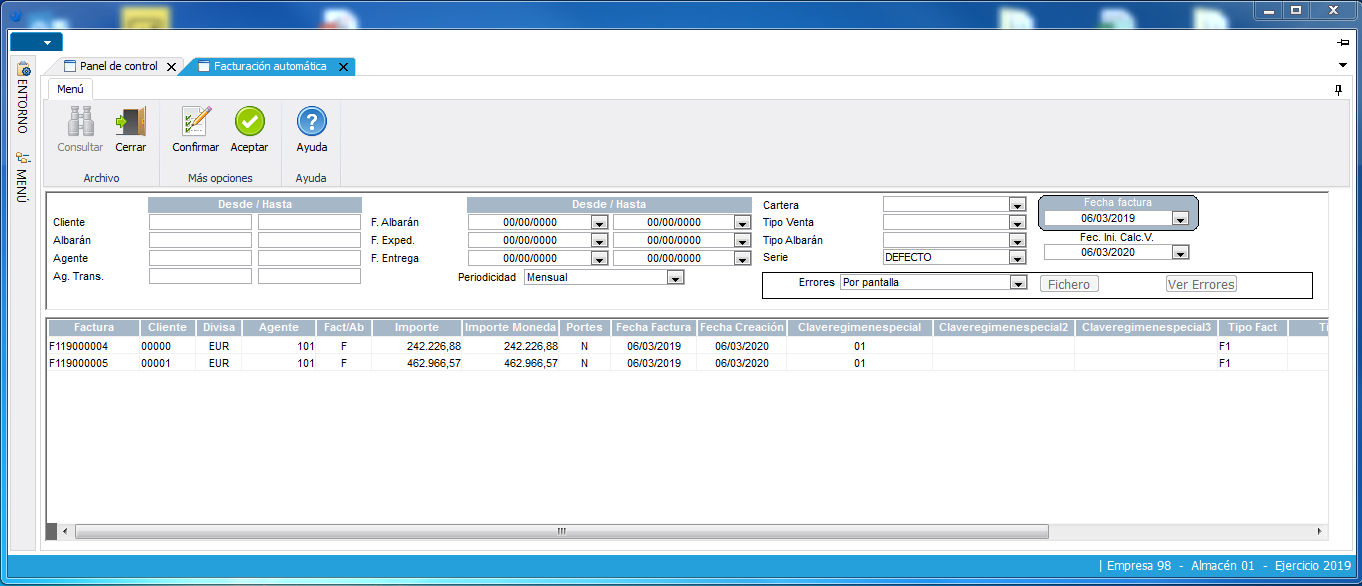This screenshot has width=1362, height=586.
Task: Open the blue application menu button
Action: coord(36,42)
